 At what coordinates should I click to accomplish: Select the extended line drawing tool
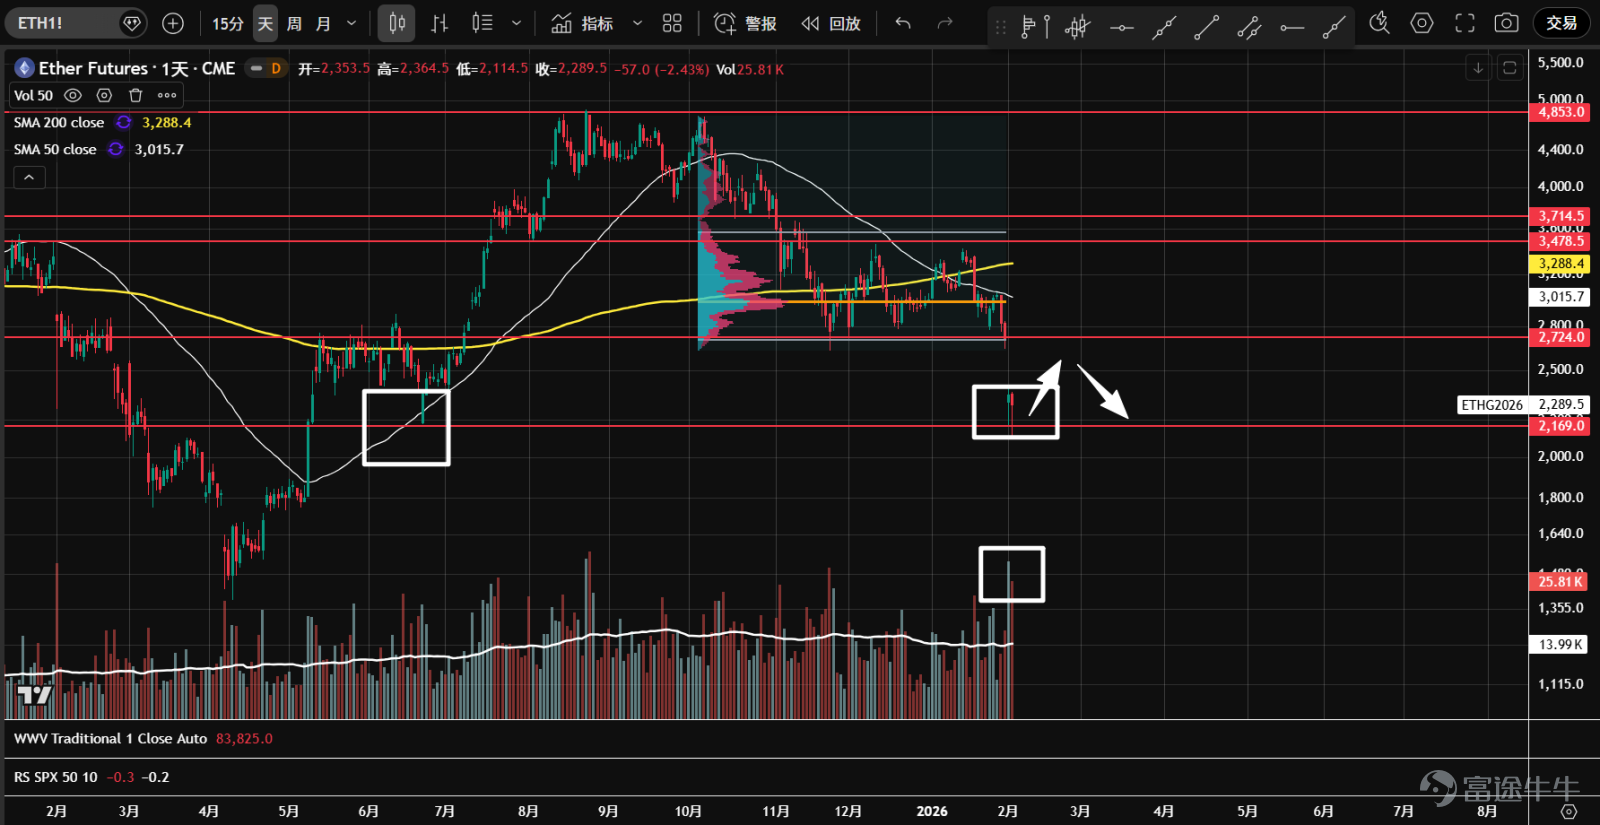click(1164, 27)
